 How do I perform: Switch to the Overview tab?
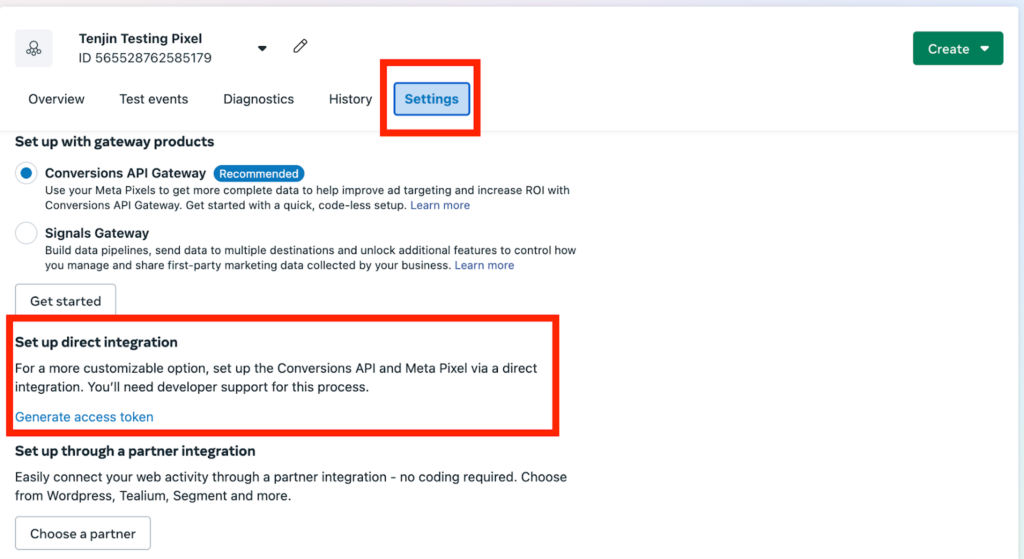tap(56, 99)
